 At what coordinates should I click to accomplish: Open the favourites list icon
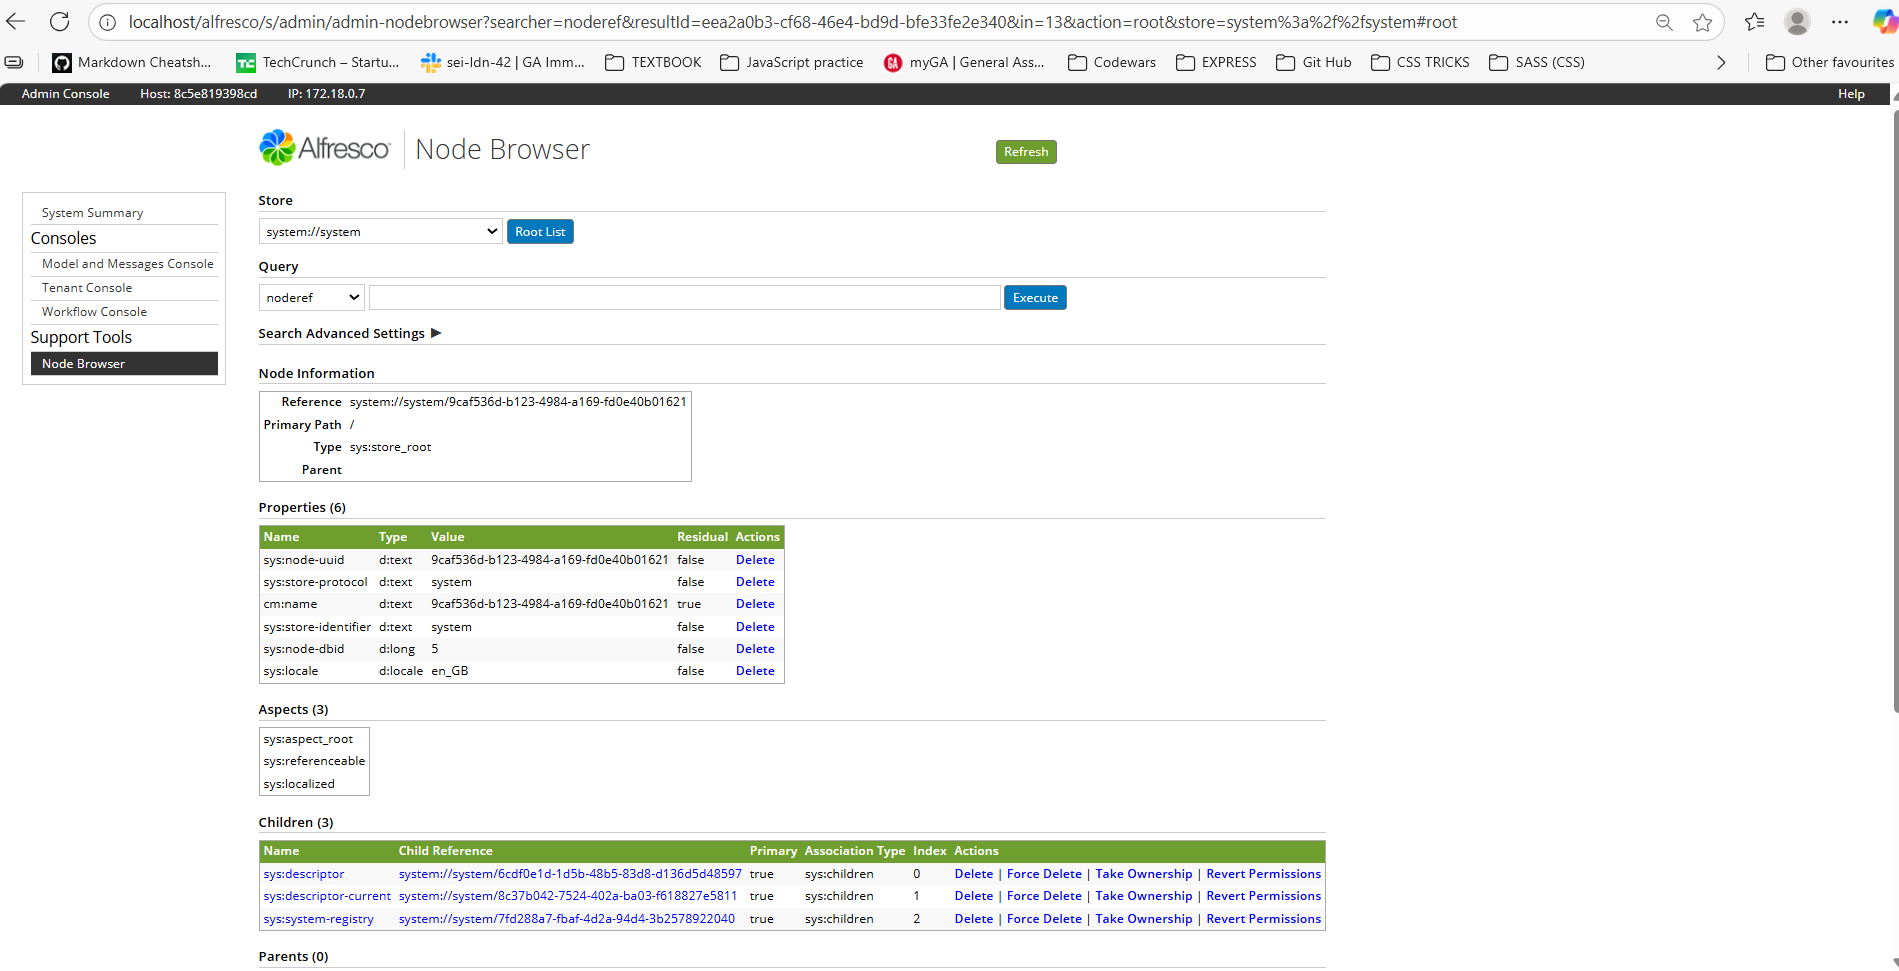pyautogui.click(x=1754, y=22)
